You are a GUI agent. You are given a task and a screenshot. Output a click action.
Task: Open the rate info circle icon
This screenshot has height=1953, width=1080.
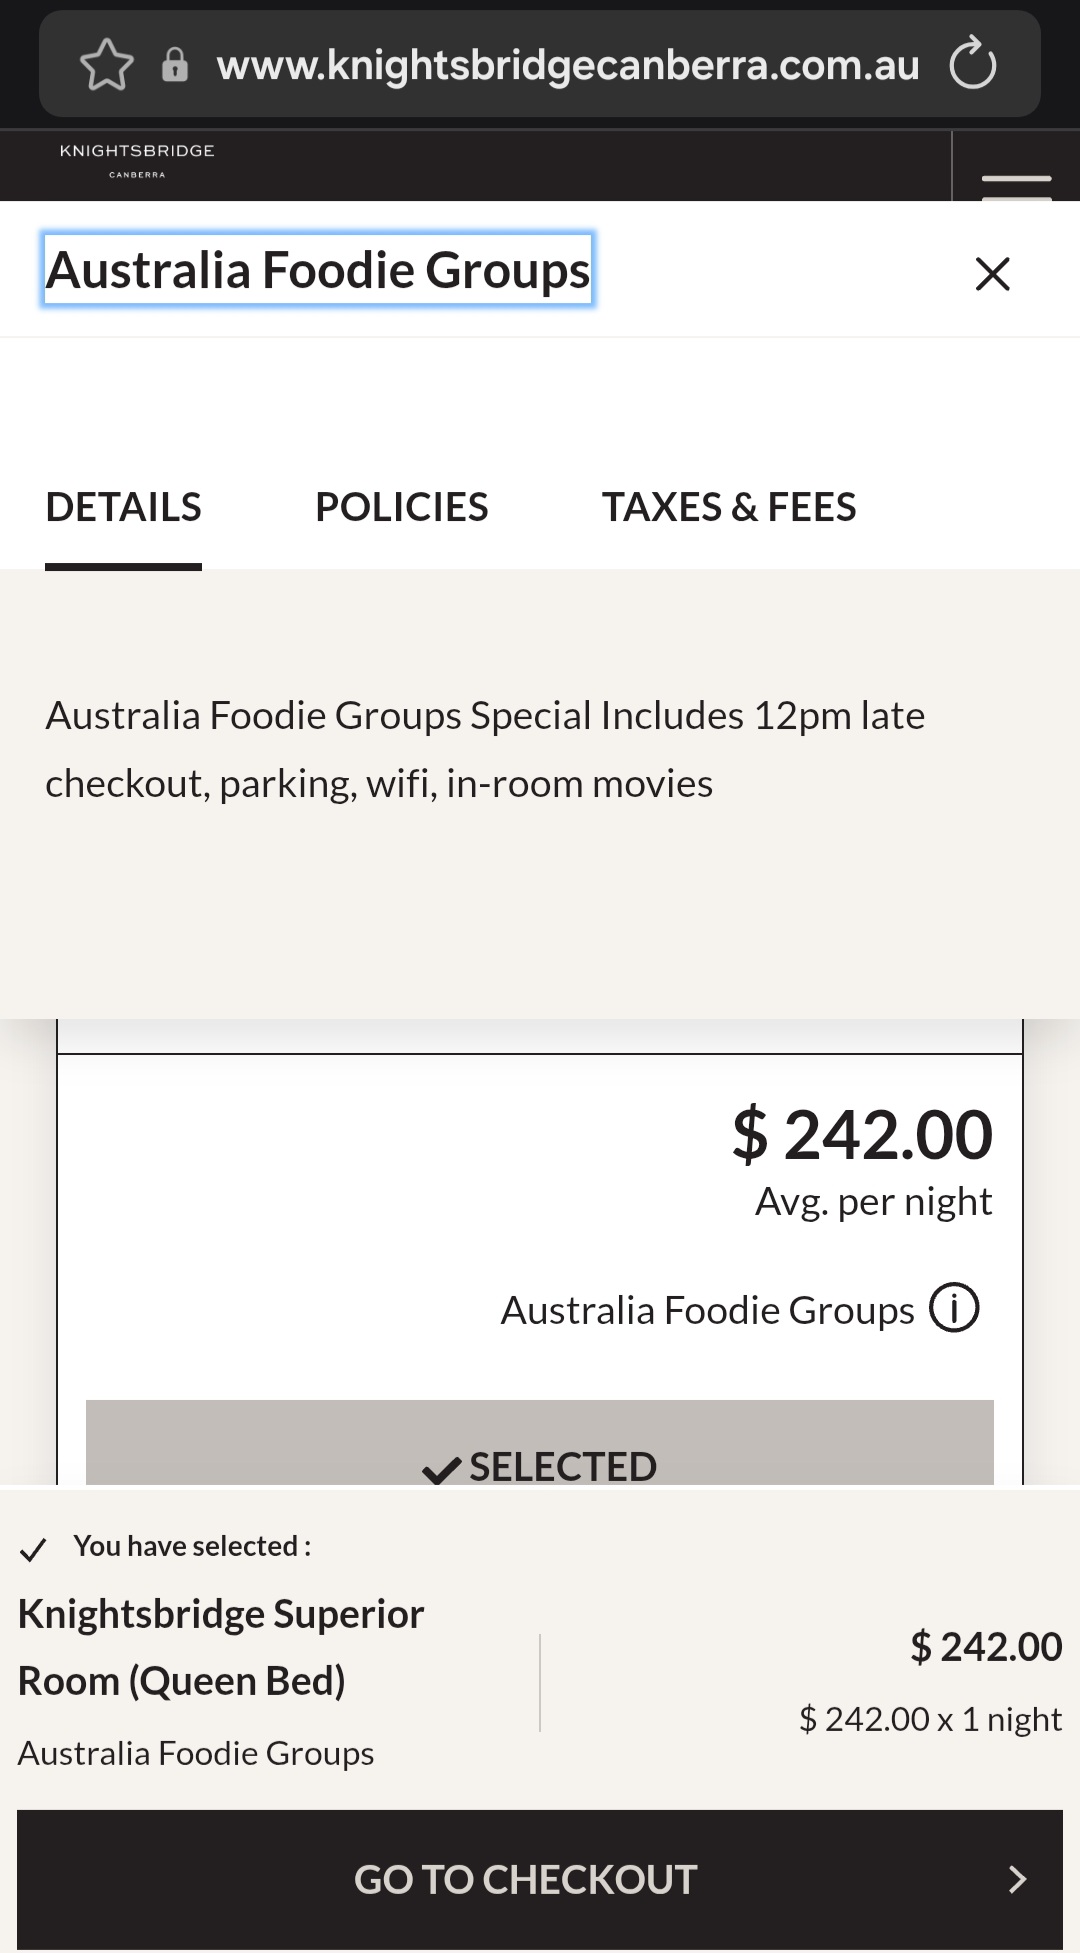(x=954, y=1308)
